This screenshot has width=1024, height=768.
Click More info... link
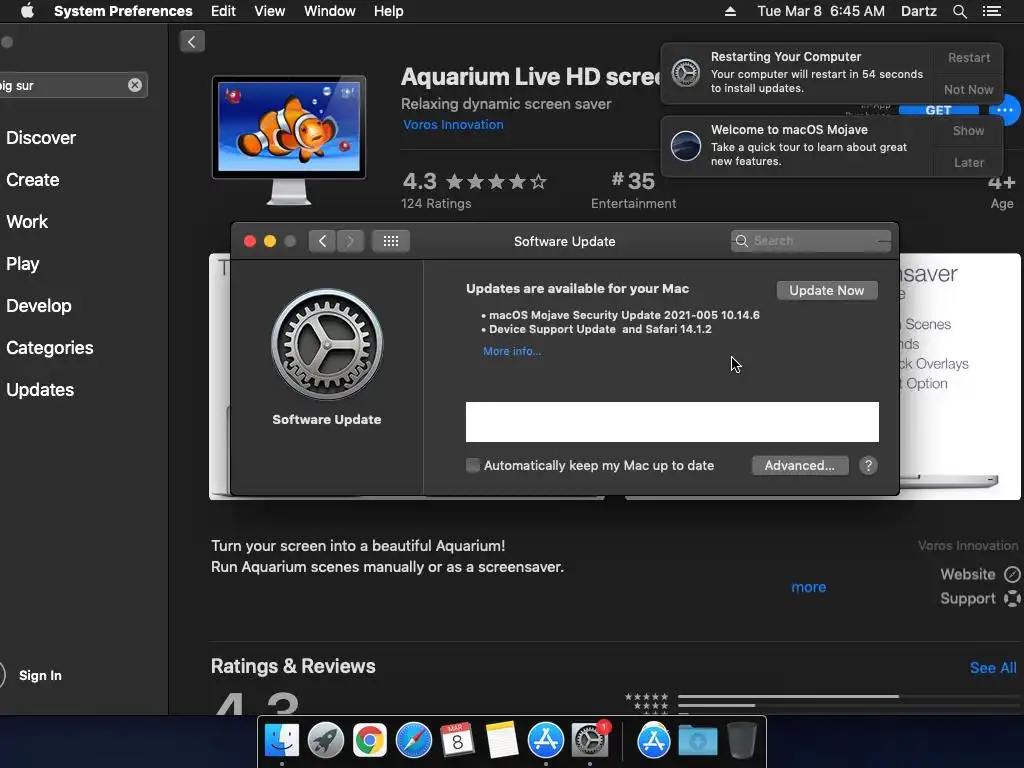(x=512, y=351)
